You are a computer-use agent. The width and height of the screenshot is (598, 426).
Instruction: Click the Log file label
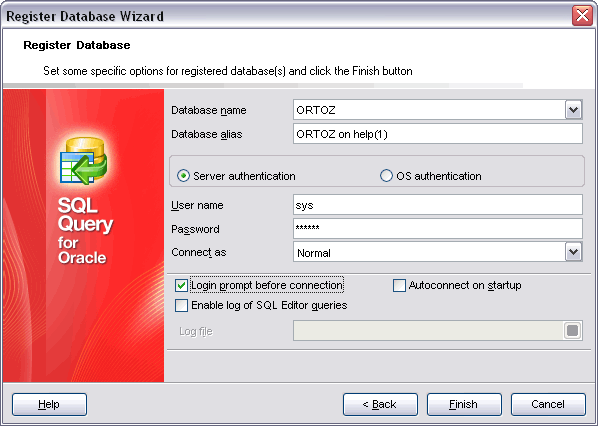196,331
